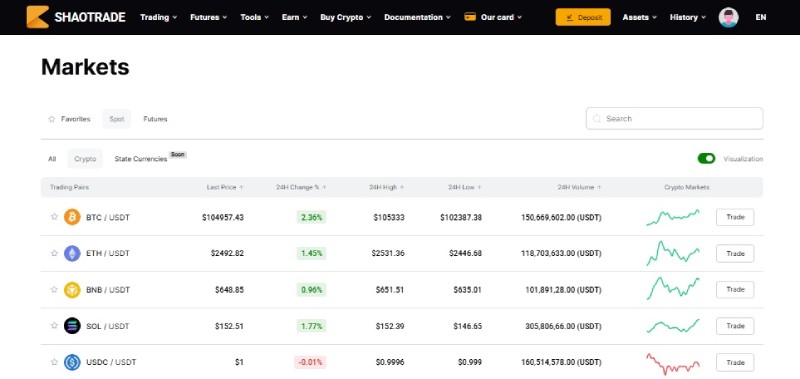Click the Solana coin icon
The image size is (800, 379).
pyautogui.click(x=72, y=326)
